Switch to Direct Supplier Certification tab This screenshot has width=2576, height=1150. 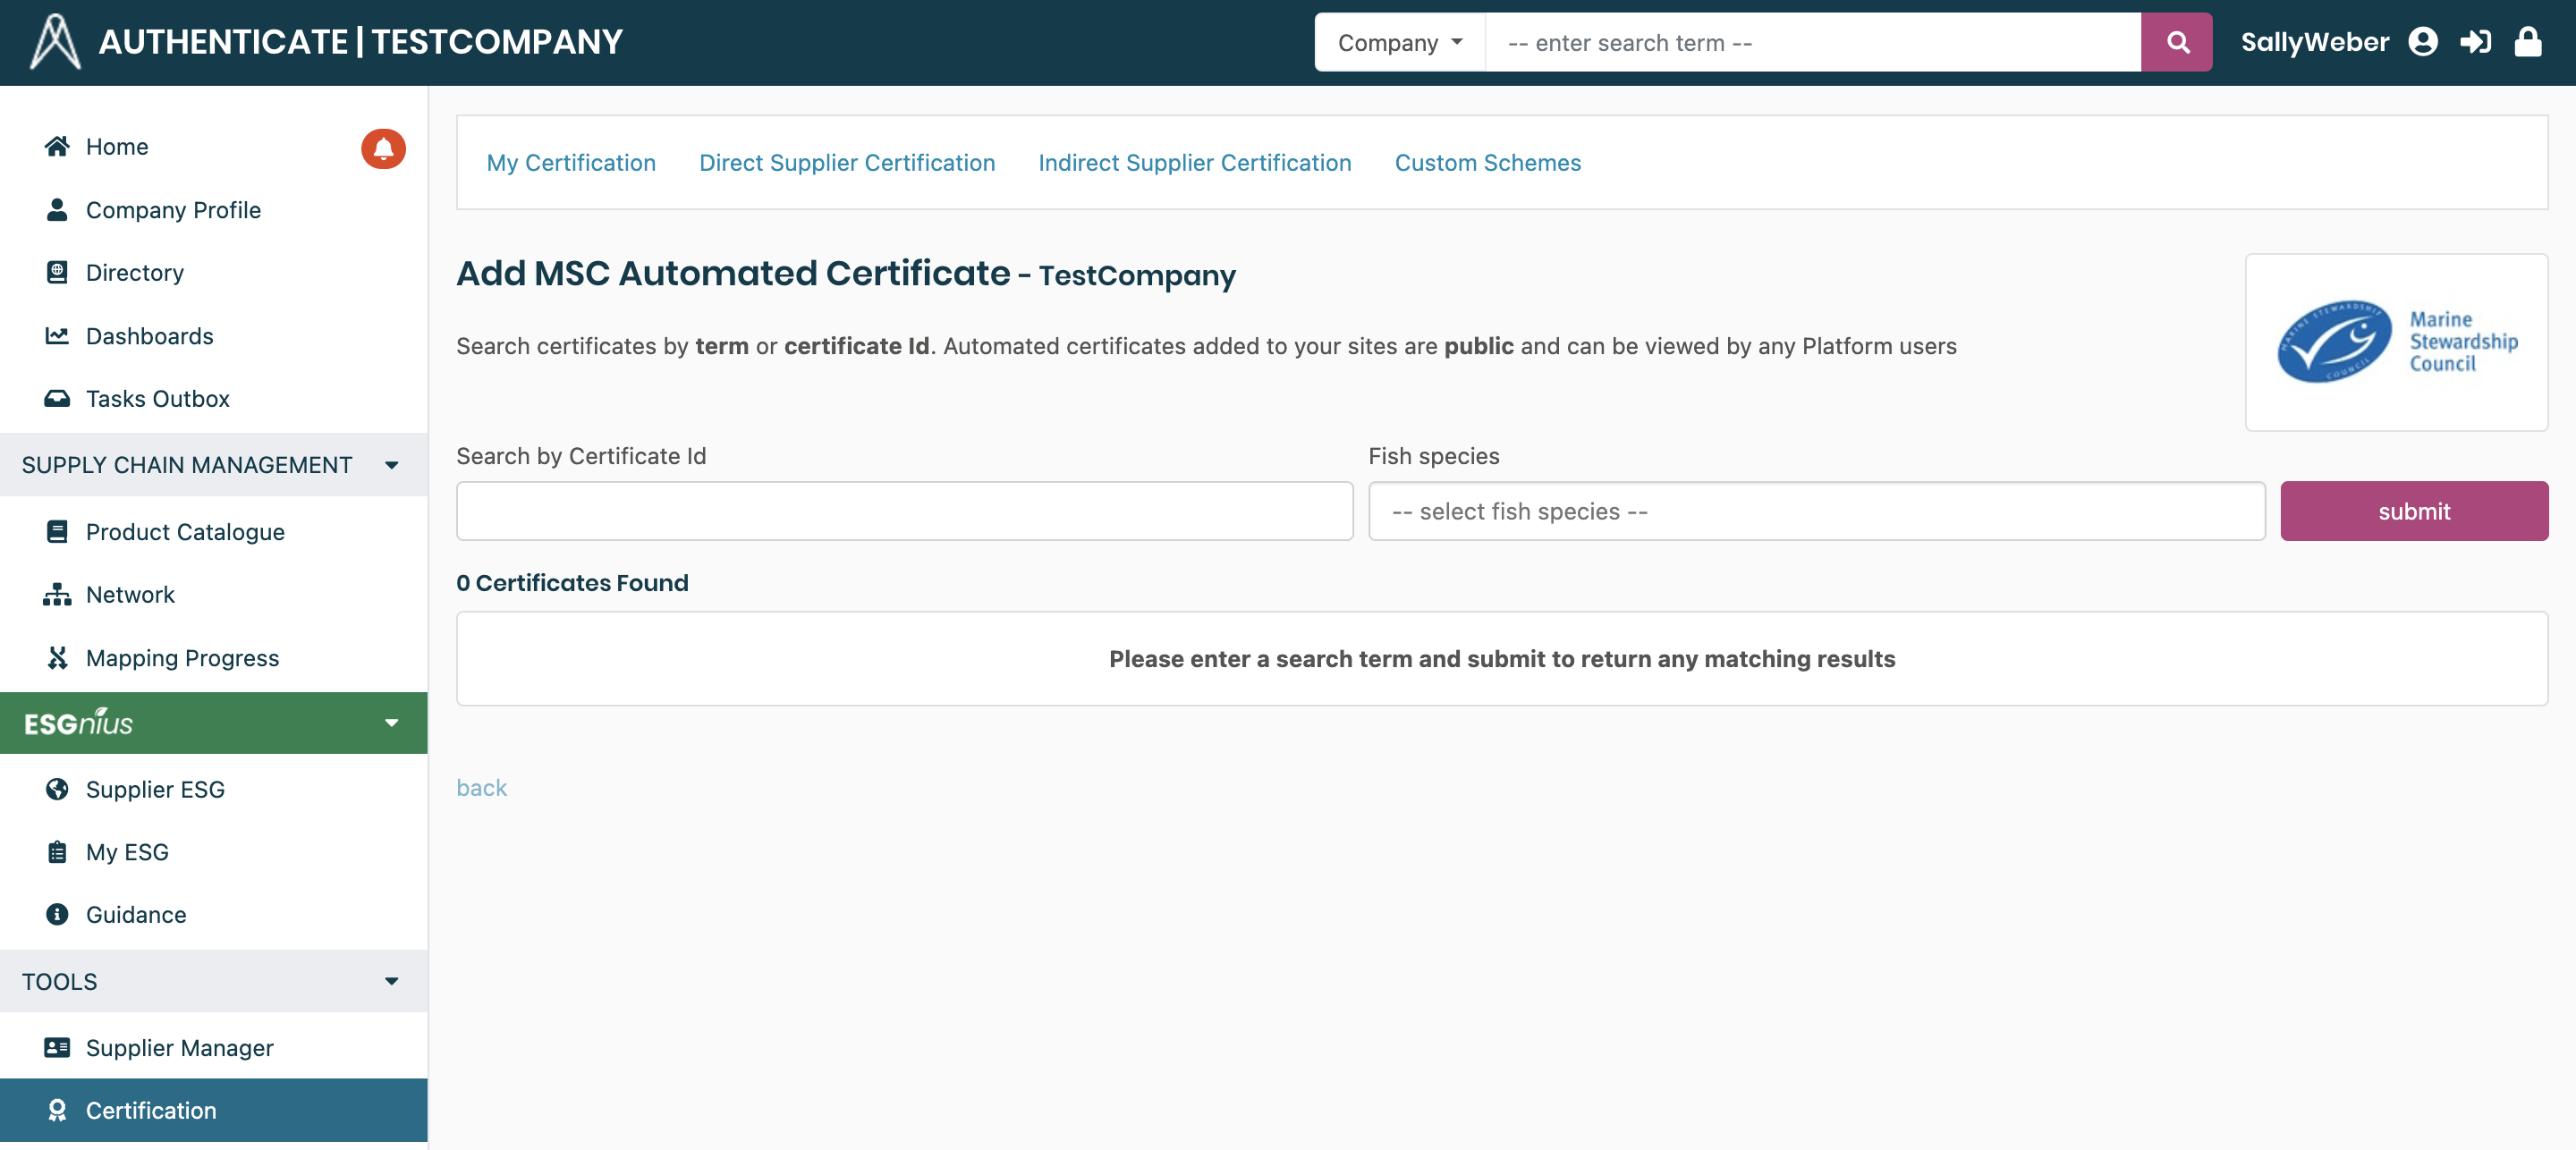tap(846, 162)
